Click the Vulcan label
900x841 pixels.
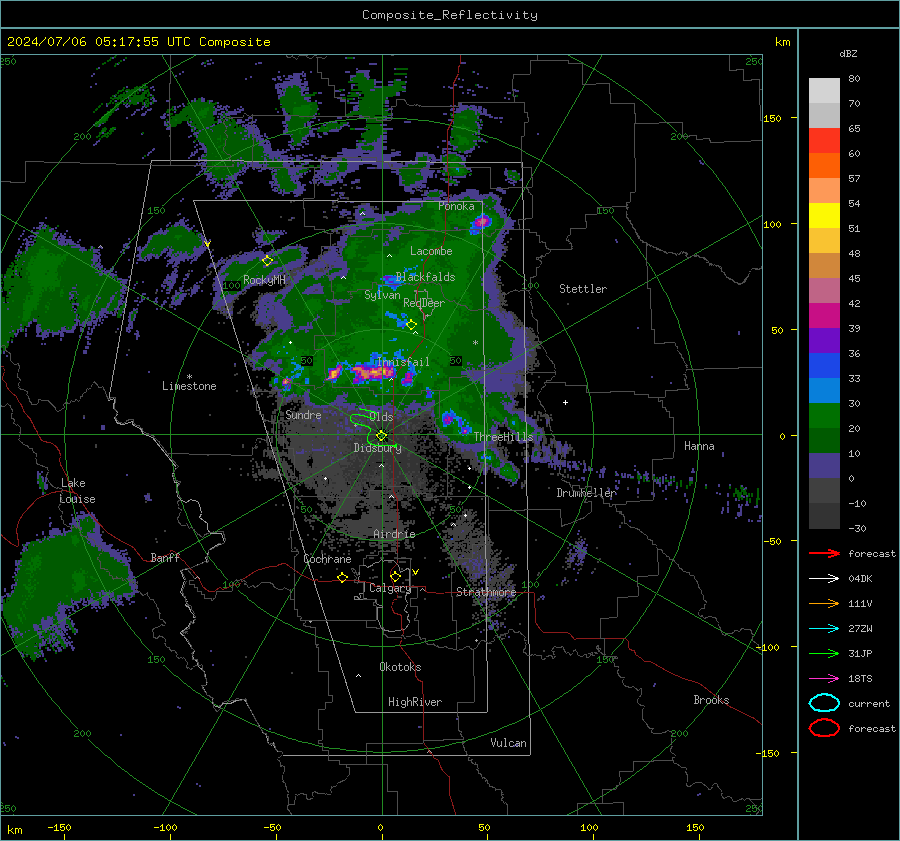508,743
